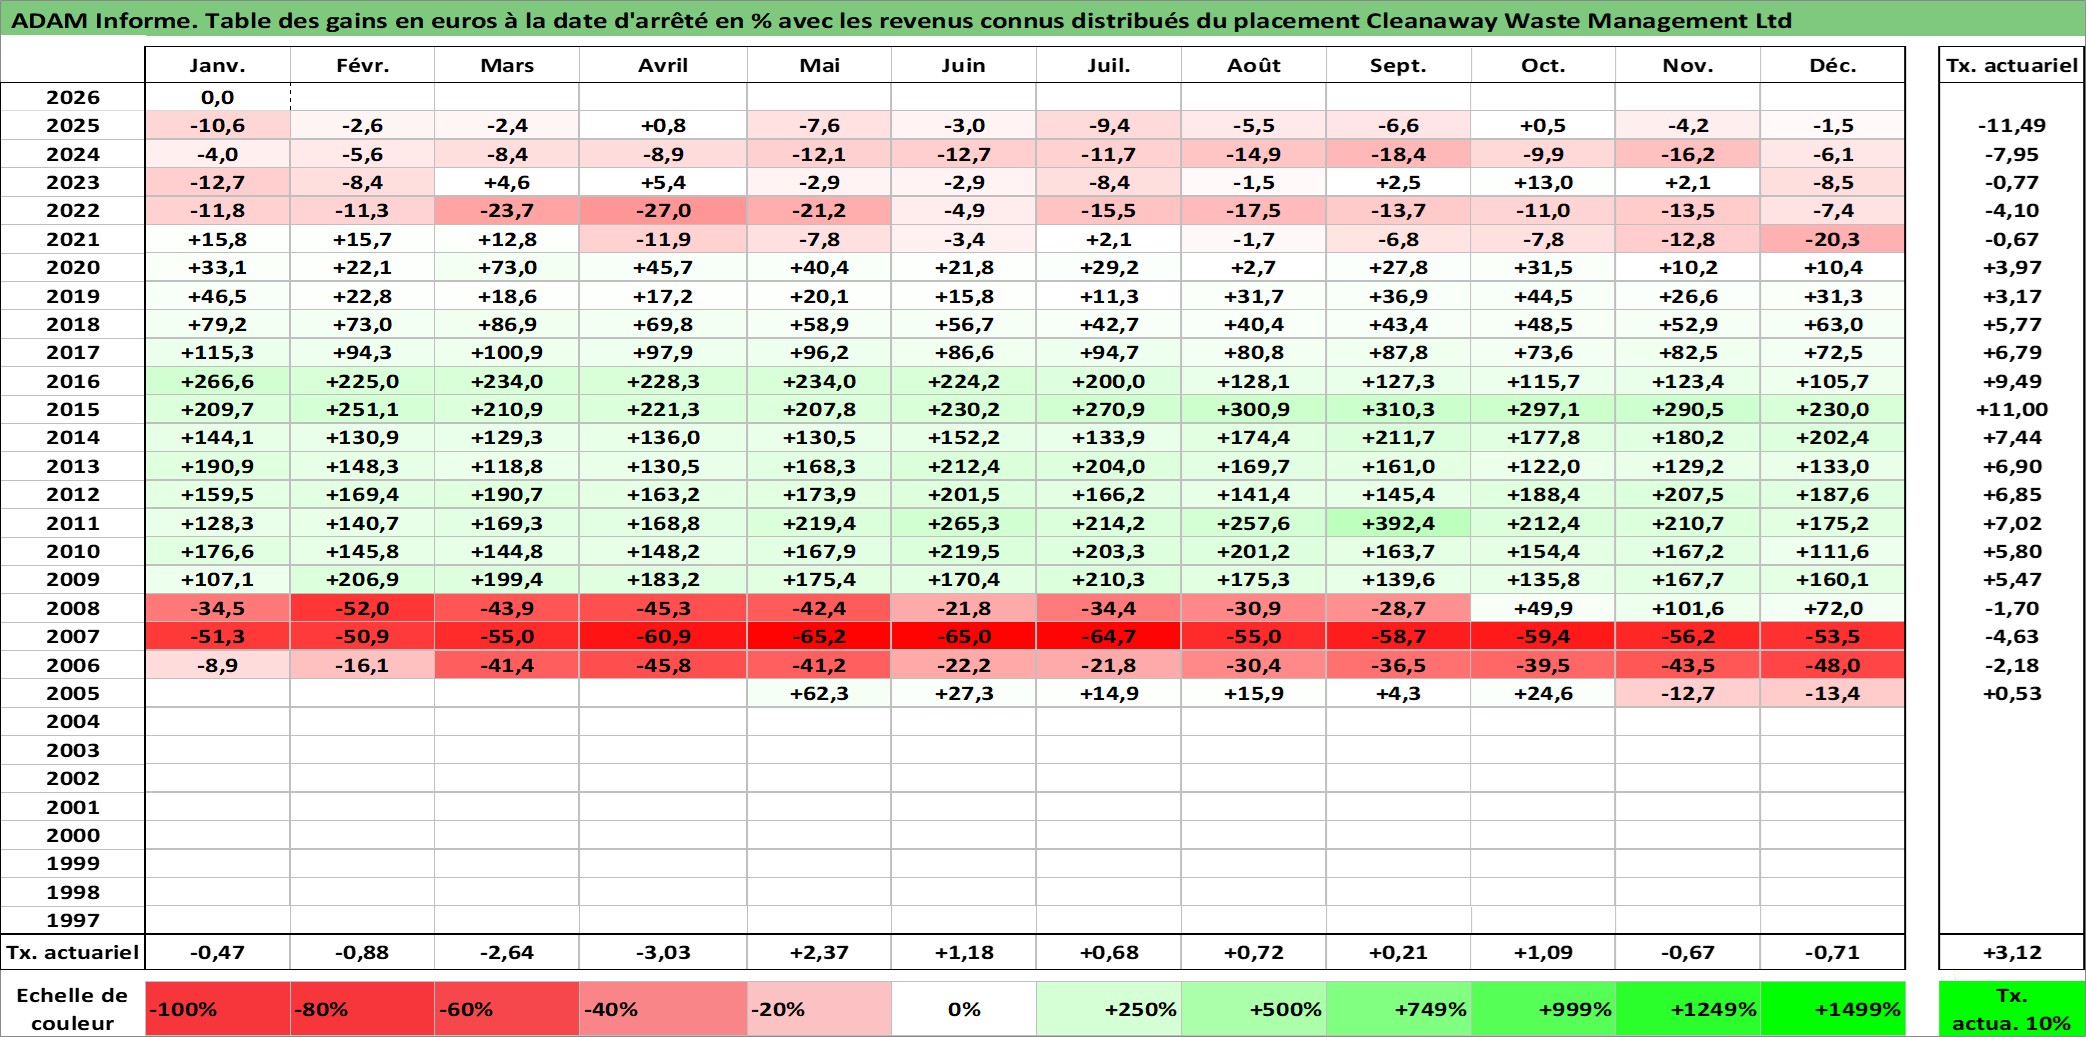Click the +11,00 actuarial rate for 2015
Image resolution: width=2086 pixels, height=1037 pixels.
[x=2011, y=409]
